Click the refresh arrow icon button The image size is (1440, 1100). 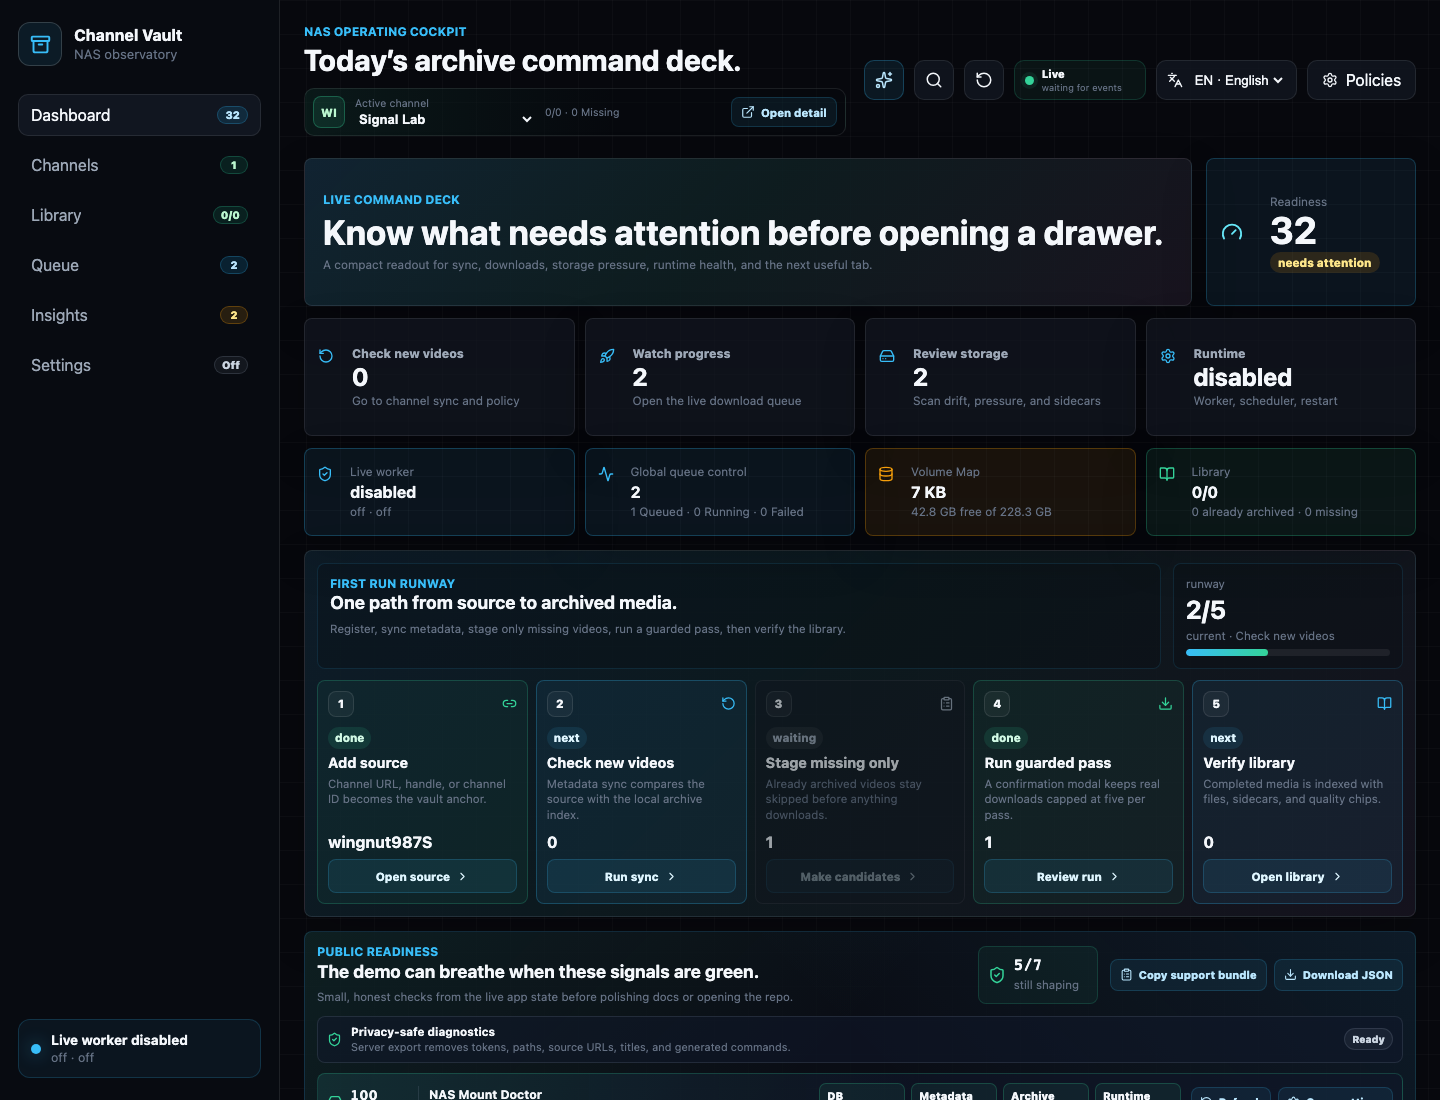pos(984,80)
